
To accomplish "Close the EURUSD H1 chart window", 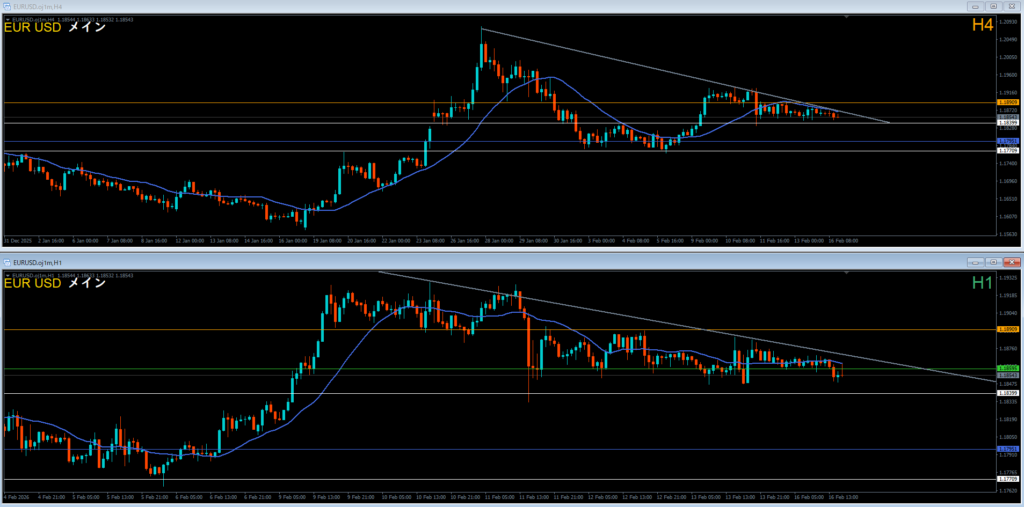I will click(x=1010, y=262).
